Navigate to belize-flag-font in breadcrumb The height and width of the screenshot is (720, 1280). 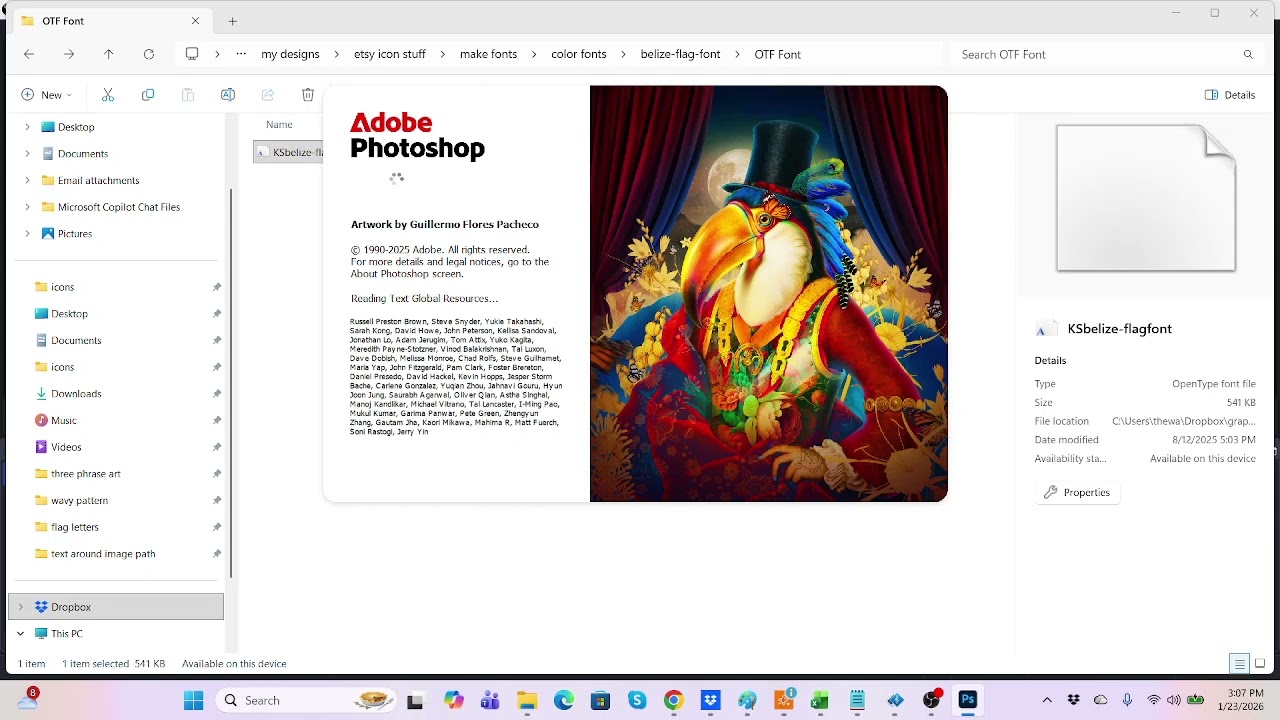pyautogui.click(x=680, y=54)
